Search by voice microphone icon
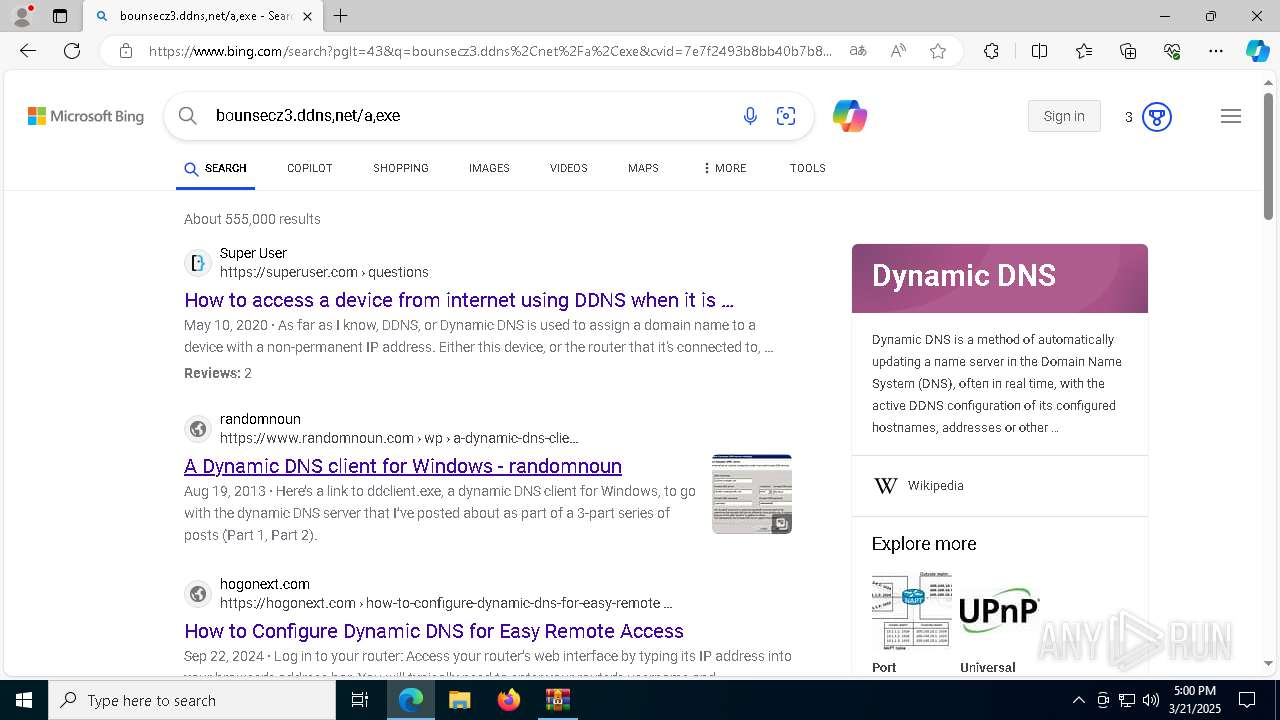1280x720 pixels. pos(750,116)
